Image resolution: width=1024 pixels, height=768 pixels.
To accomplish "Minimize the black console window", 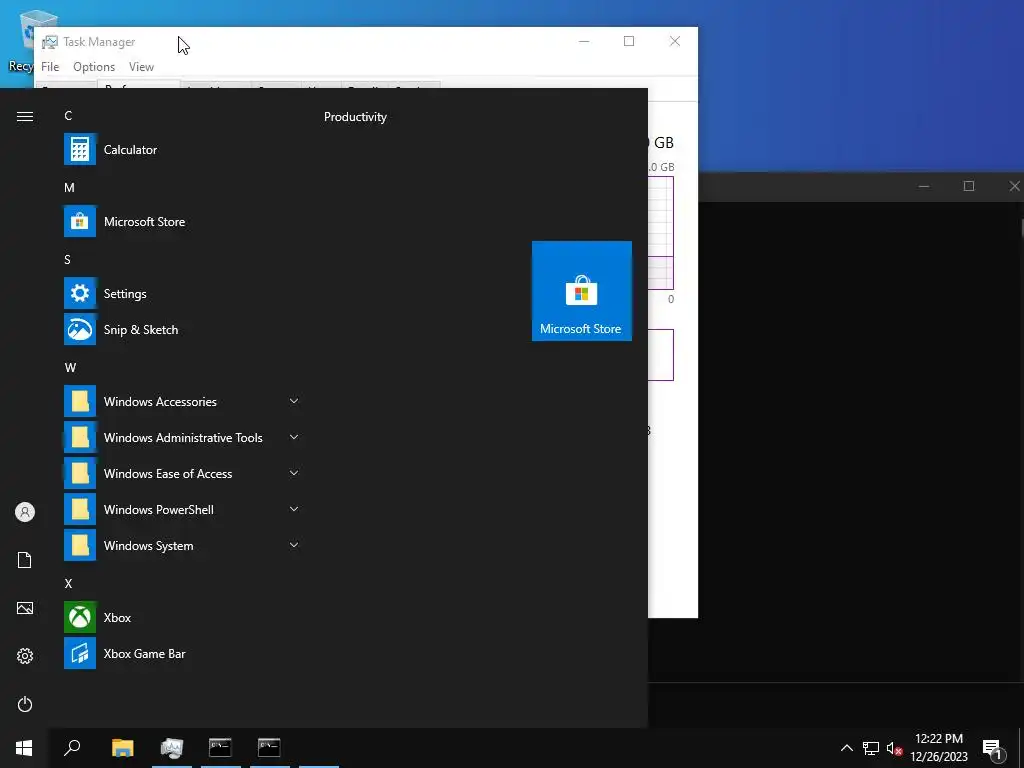I will click(923, 186).
